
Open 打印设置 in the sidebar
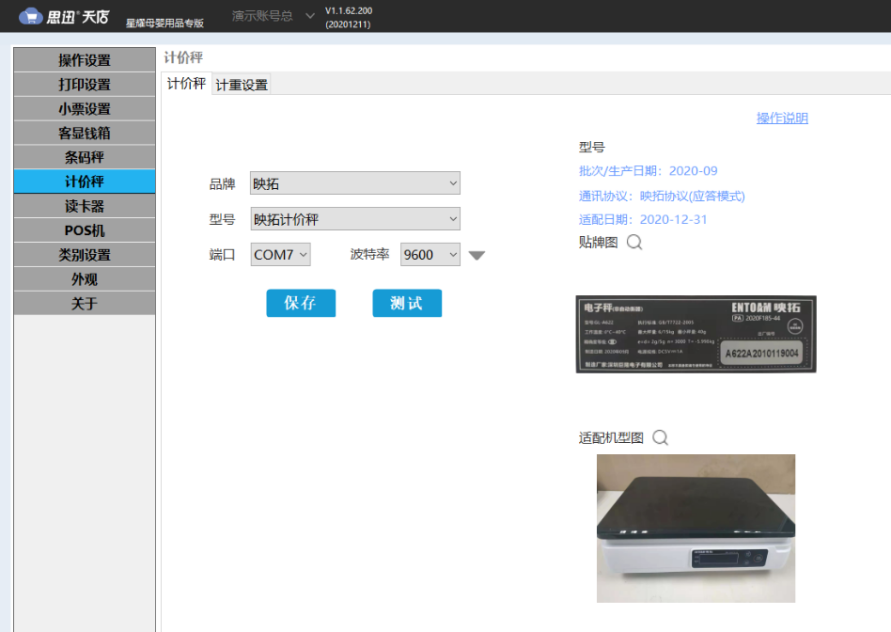(83, 84)
